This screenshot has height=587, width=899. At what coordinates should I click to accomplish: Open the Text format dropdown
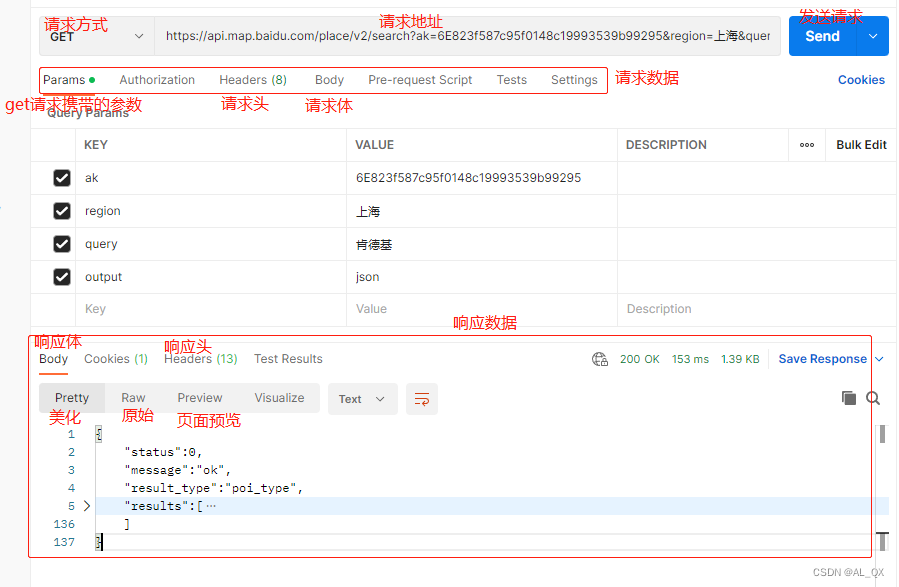coord(362,399)
